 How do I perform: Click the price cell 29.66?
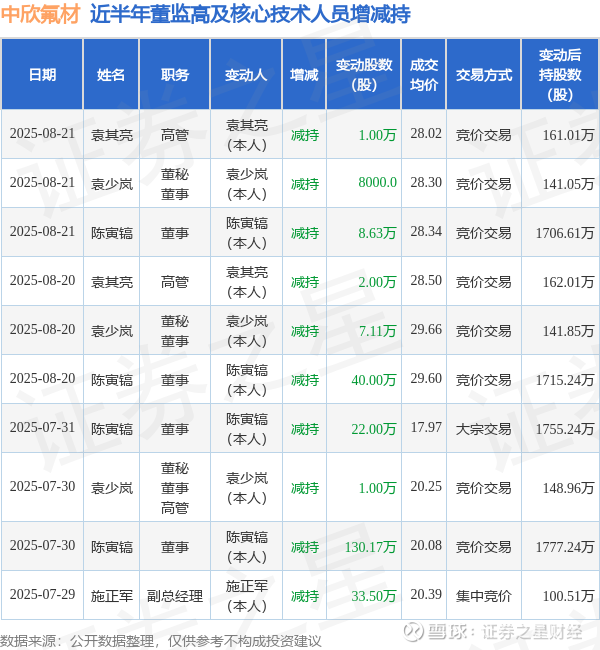[426, 329]
